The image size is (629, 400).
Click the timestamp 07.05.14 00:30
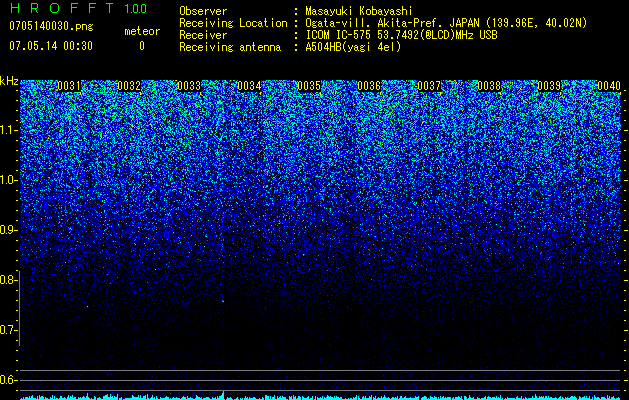(51, 46)
